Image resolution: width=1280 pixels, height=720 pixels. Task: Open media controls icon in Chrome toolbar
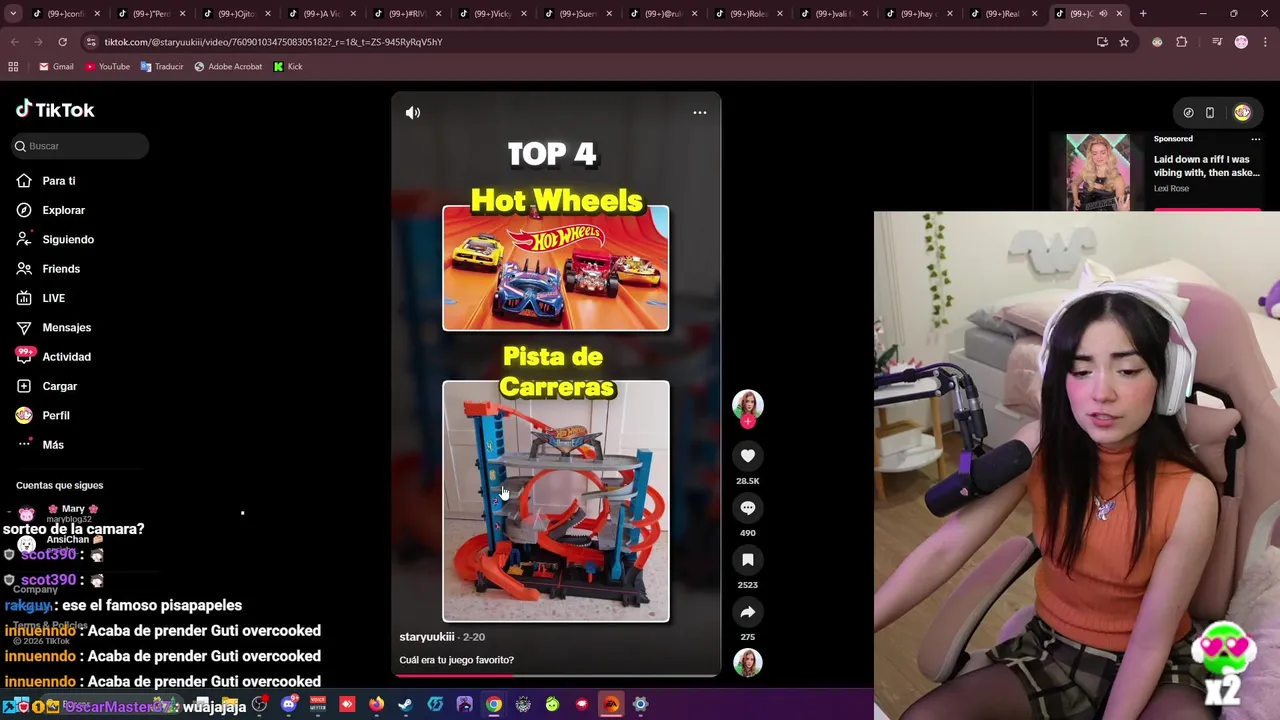coord(1217,42)
